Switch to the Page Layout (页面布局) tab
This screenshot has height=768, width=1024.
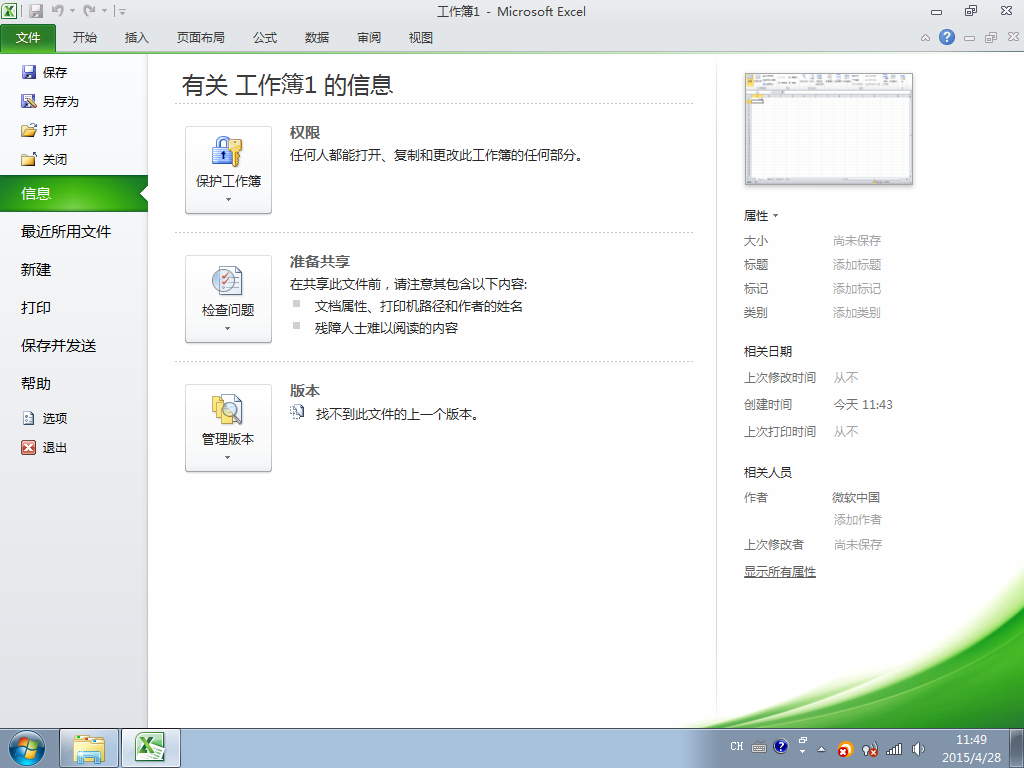coord(200,37)
